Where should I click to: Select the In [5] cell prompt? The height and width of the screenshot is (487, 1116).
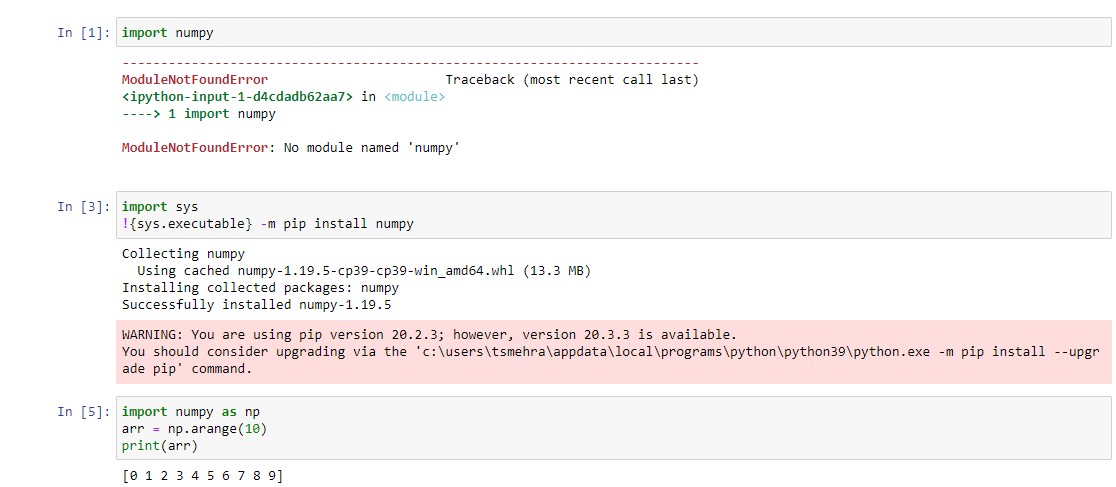coord(84,412)
